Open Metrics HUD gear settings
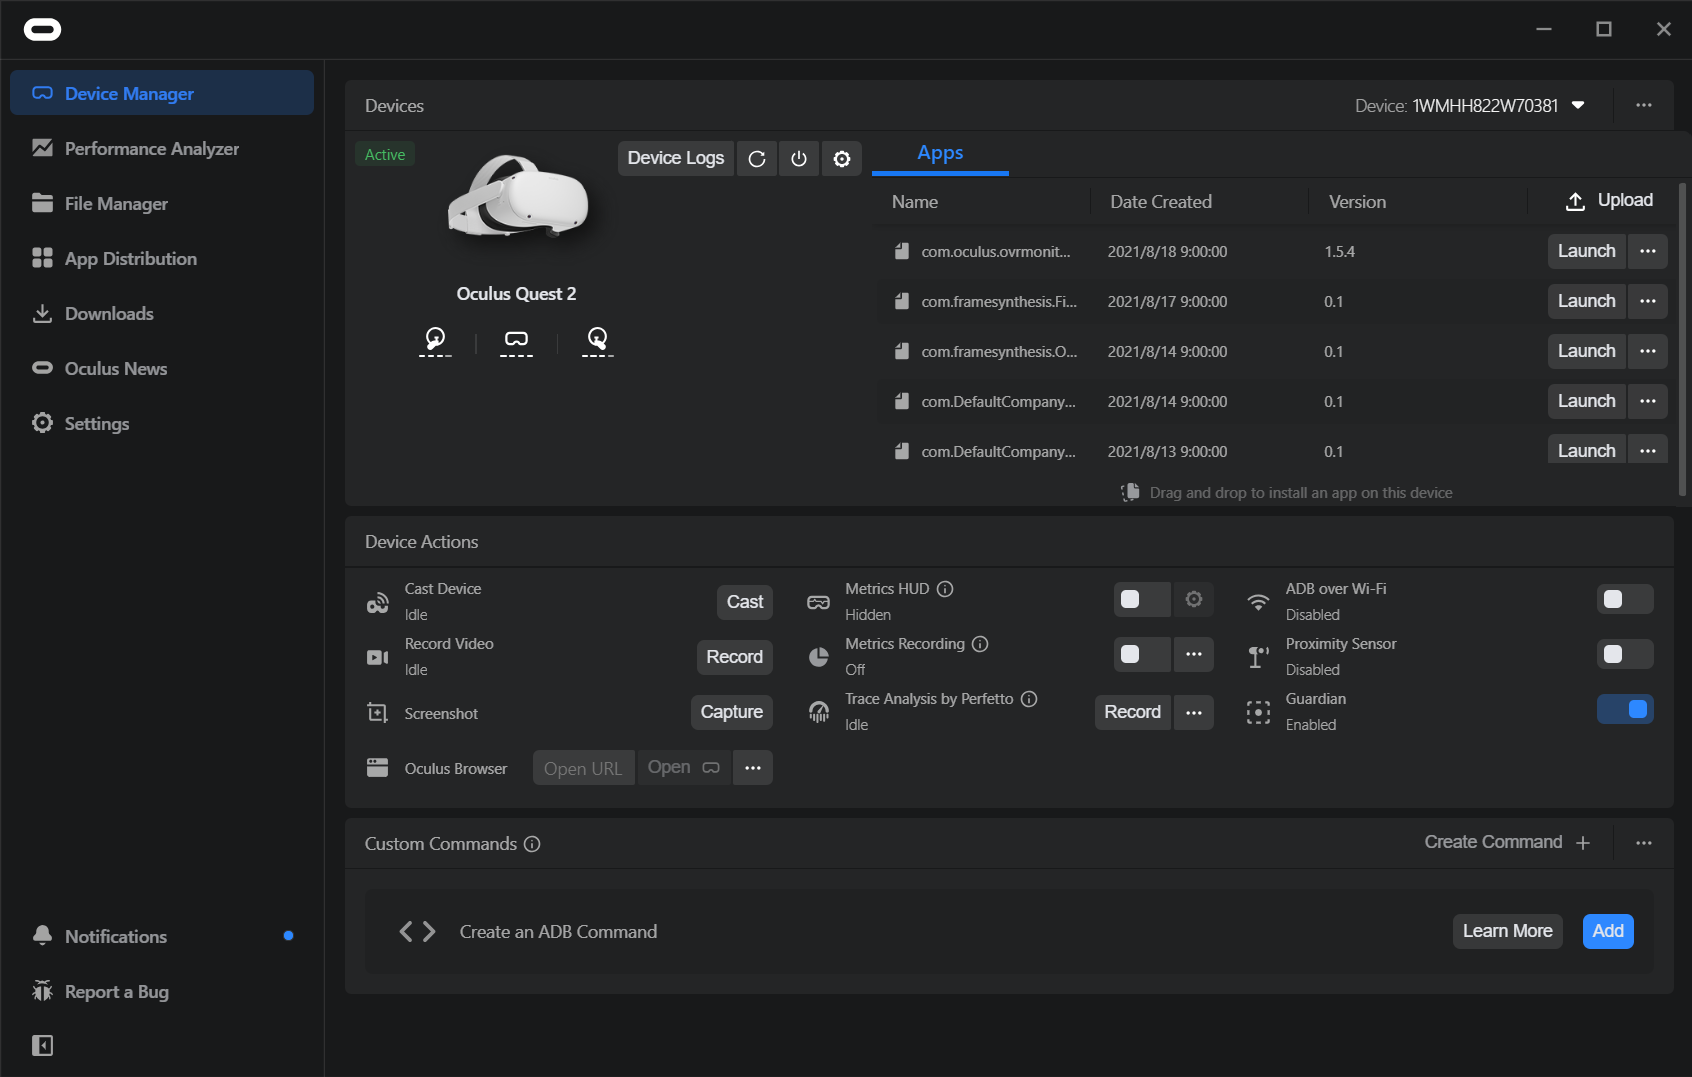Viewport: 1692px width, 1077px height. [1194, 599]
